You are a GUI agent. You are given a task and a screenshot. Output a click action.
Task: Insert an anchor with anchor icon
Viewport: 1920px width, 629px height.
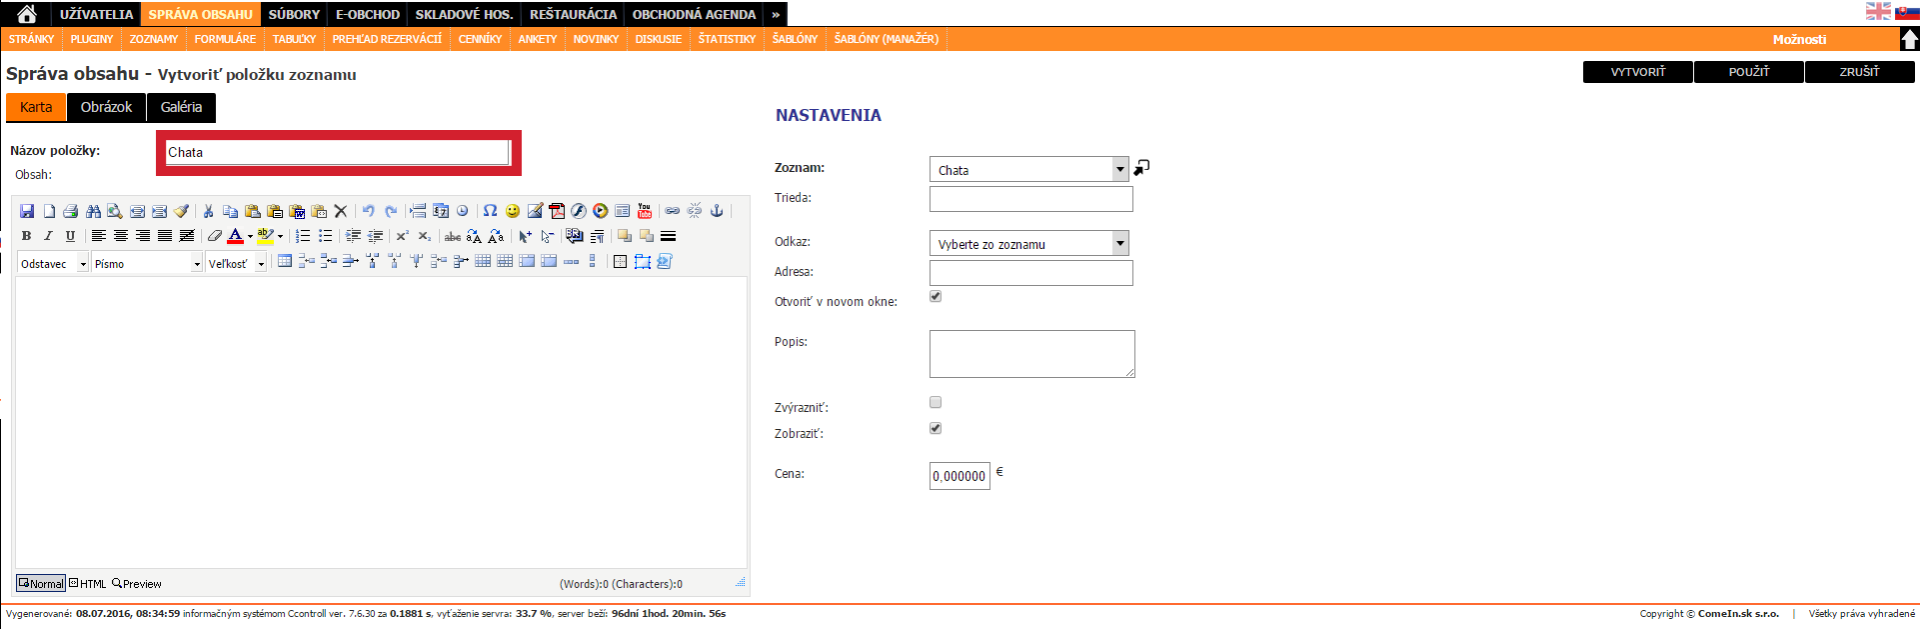tap(716, 211)
